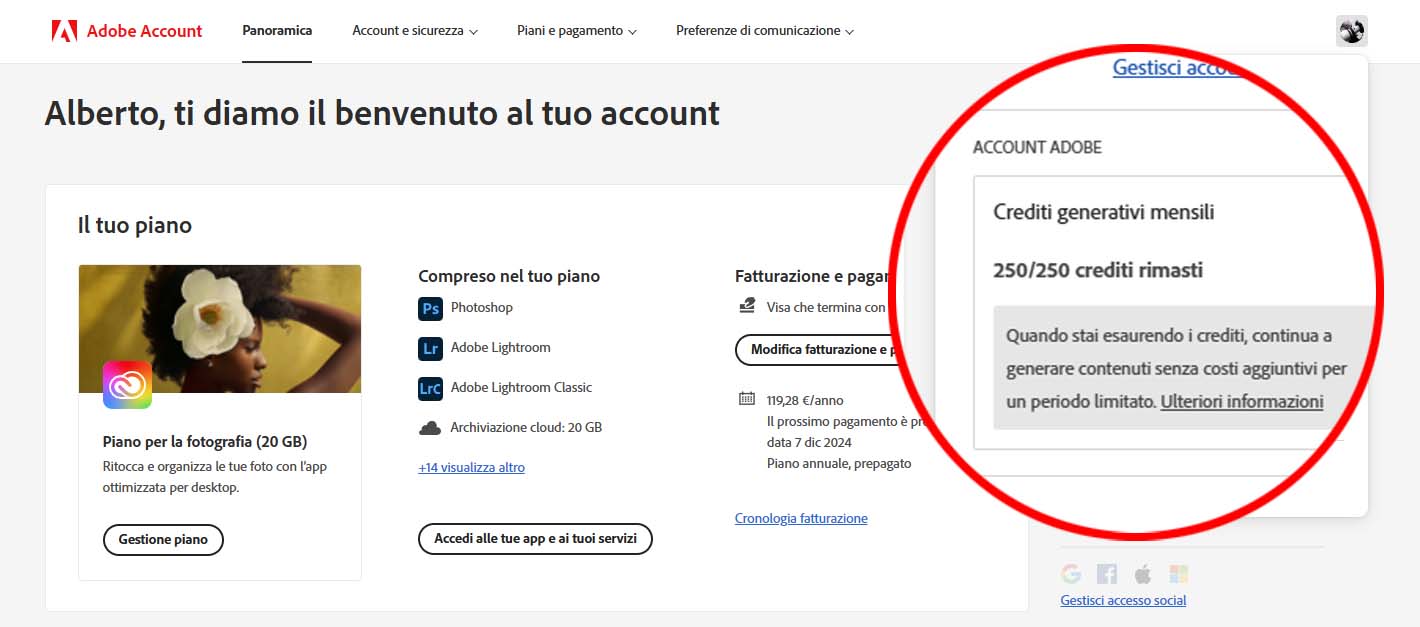
Task: Click the Adobe Lightroom Lr icon
Action: click(x=430, y=348)
